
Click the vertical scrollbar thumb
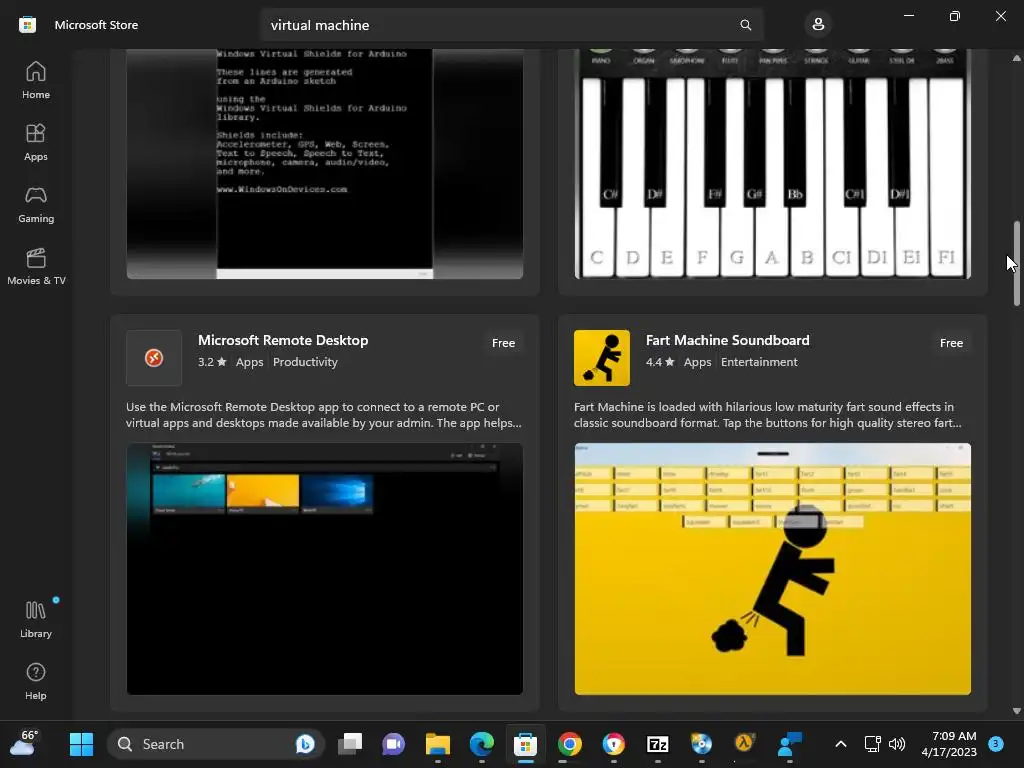click(1016, 264)
